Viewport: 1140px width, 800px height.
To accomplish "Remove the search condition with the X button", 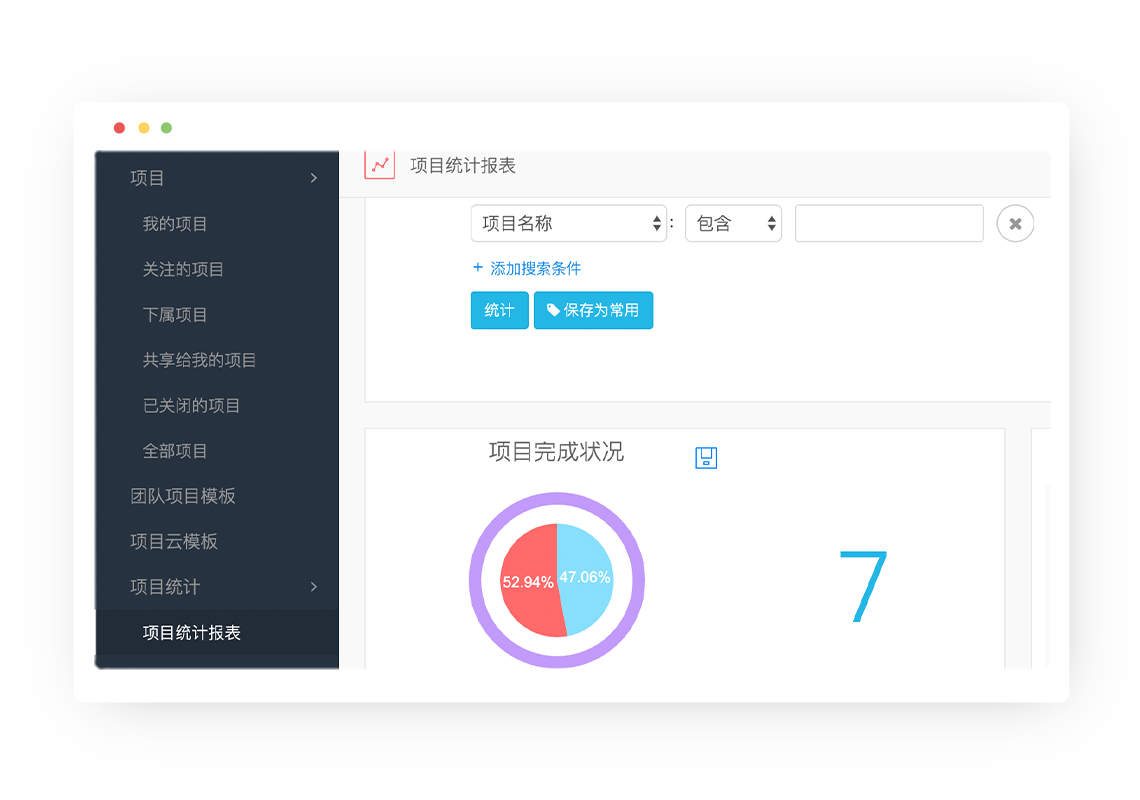I will coord(1015,223).
